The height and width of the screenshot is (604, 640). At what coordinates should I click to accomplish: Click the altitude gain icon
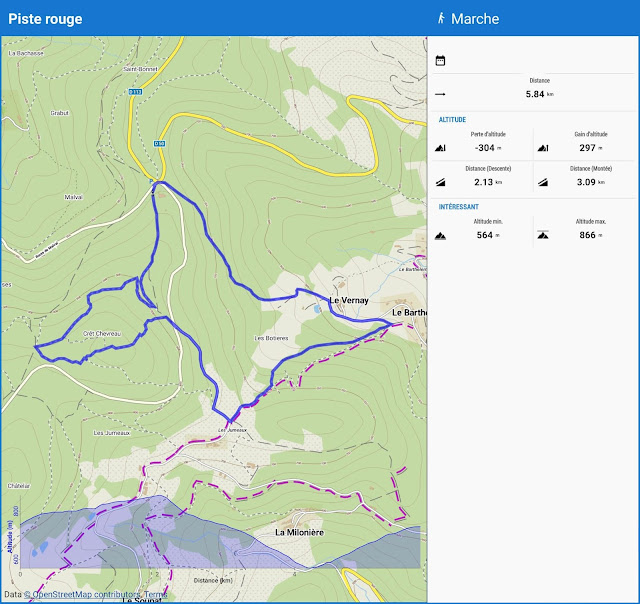click(x=543, y=148)
